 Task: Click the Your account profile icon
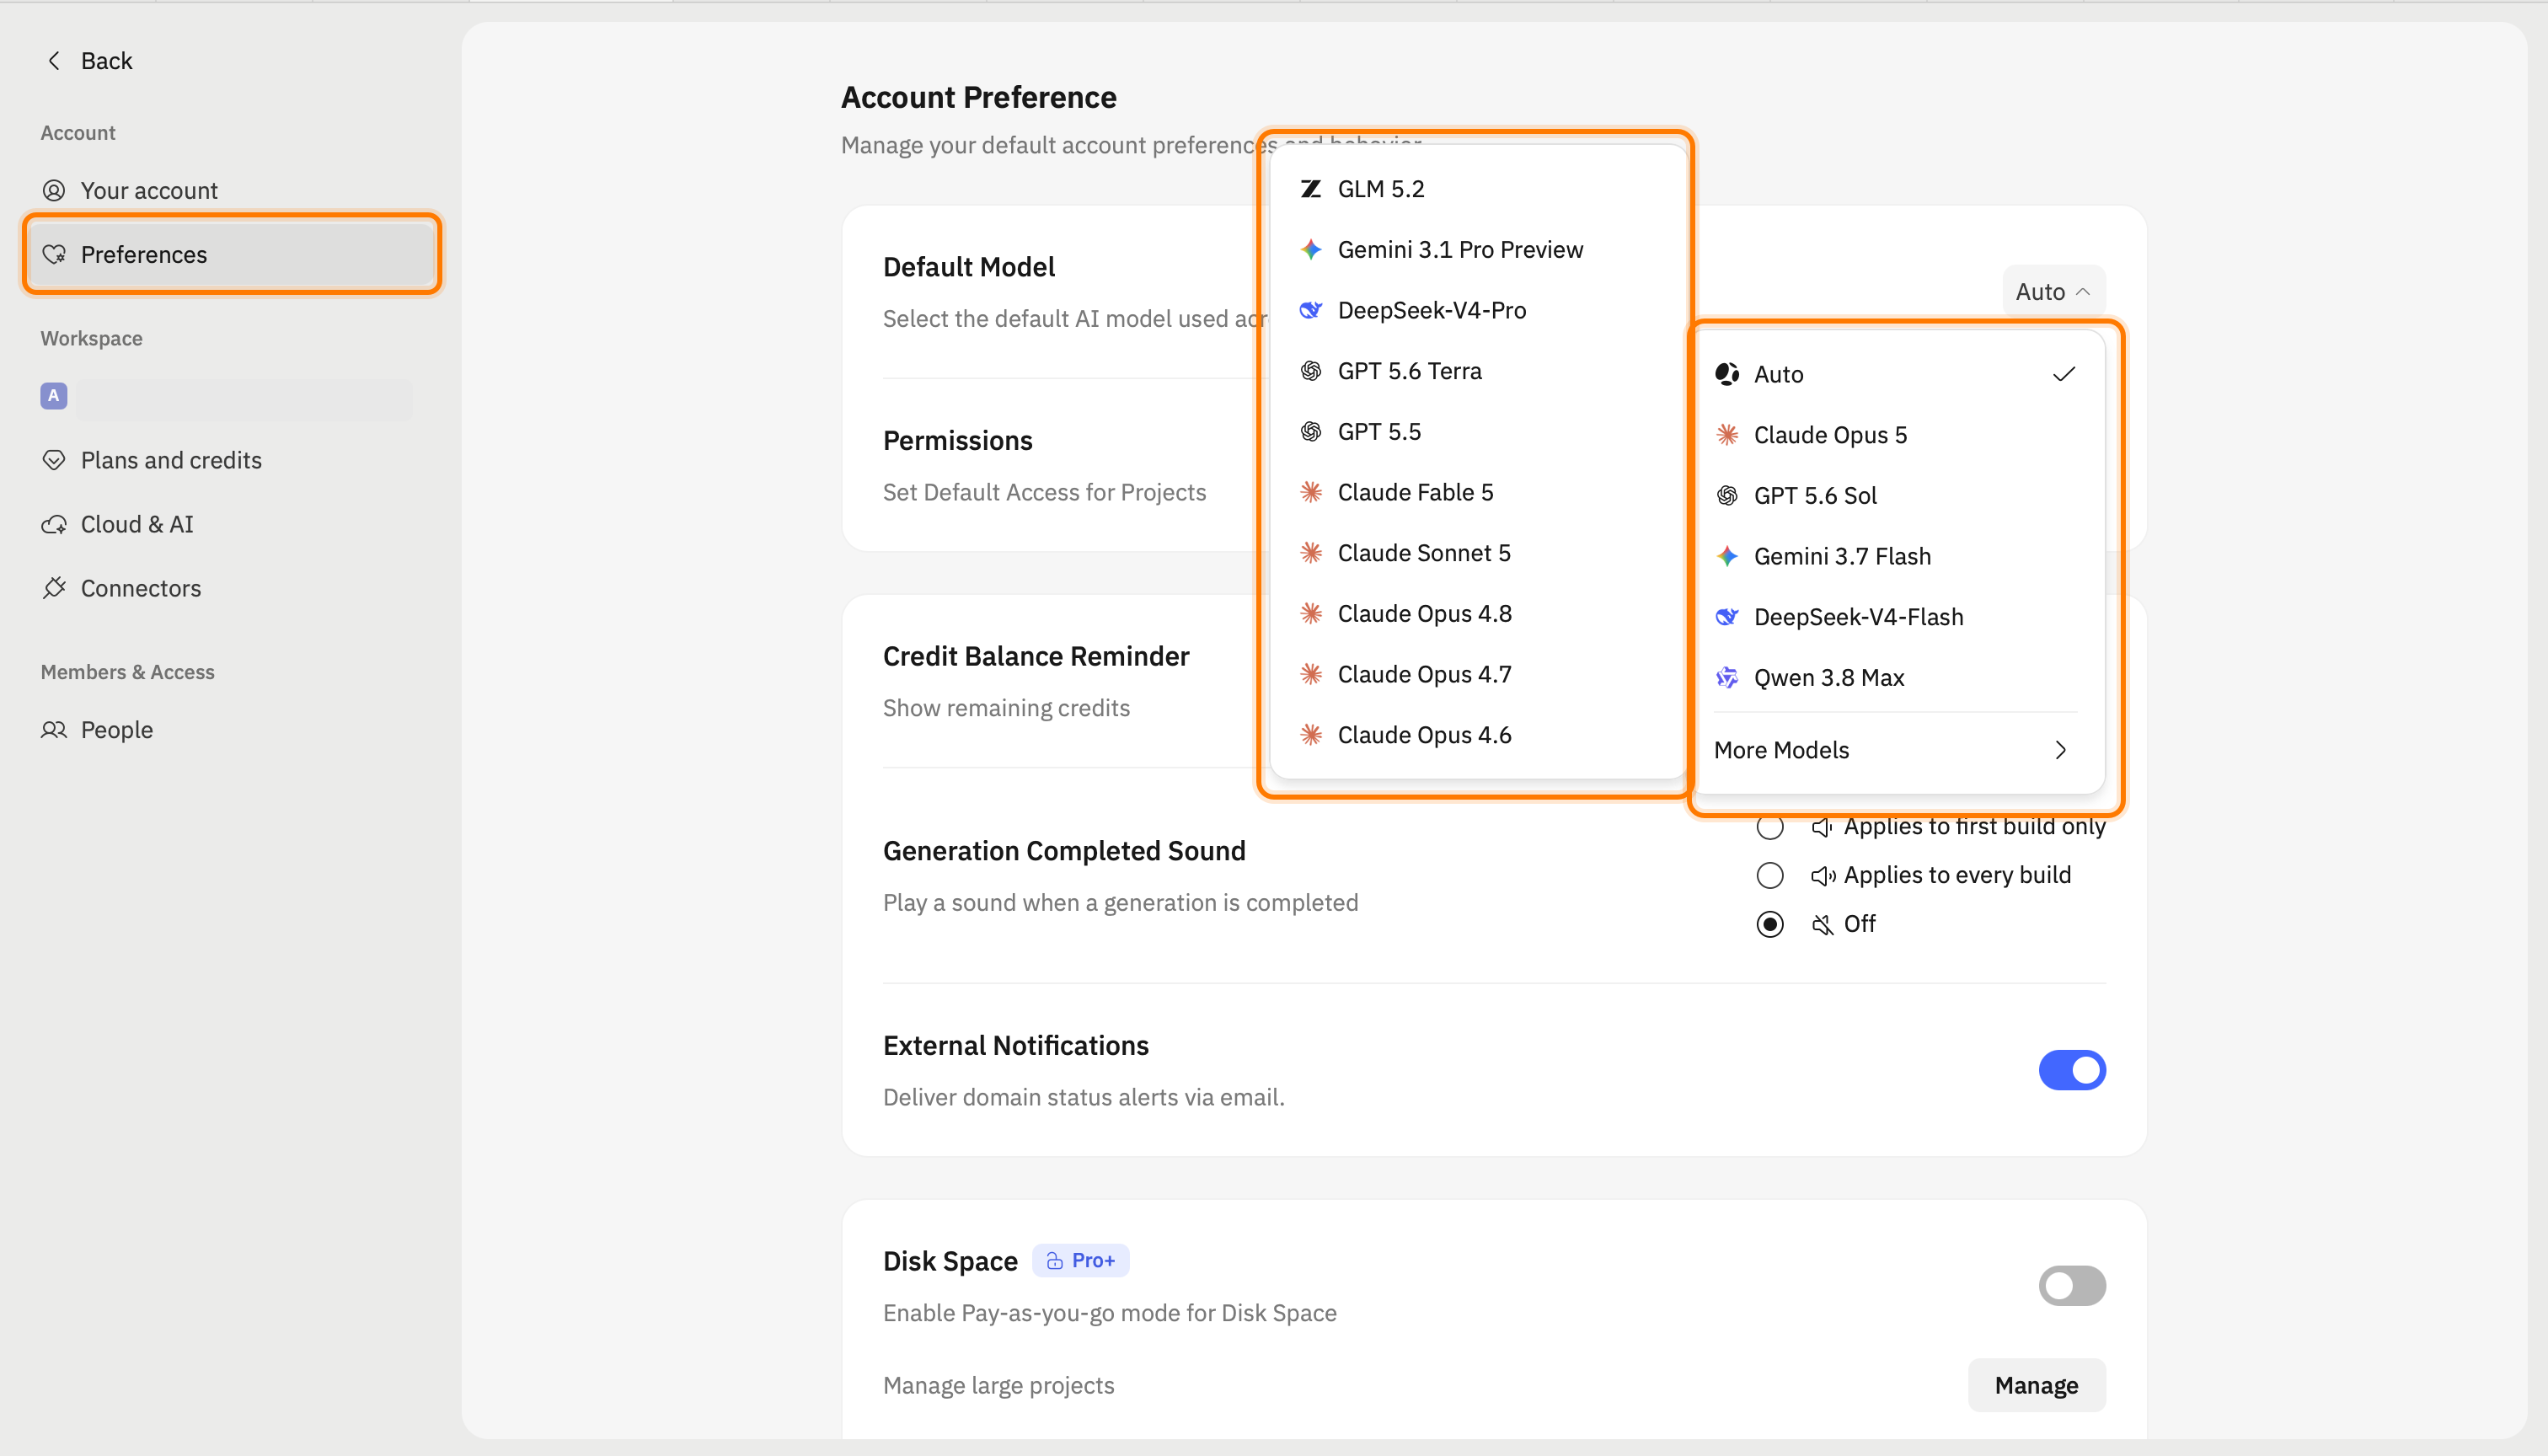pos(54,190)
